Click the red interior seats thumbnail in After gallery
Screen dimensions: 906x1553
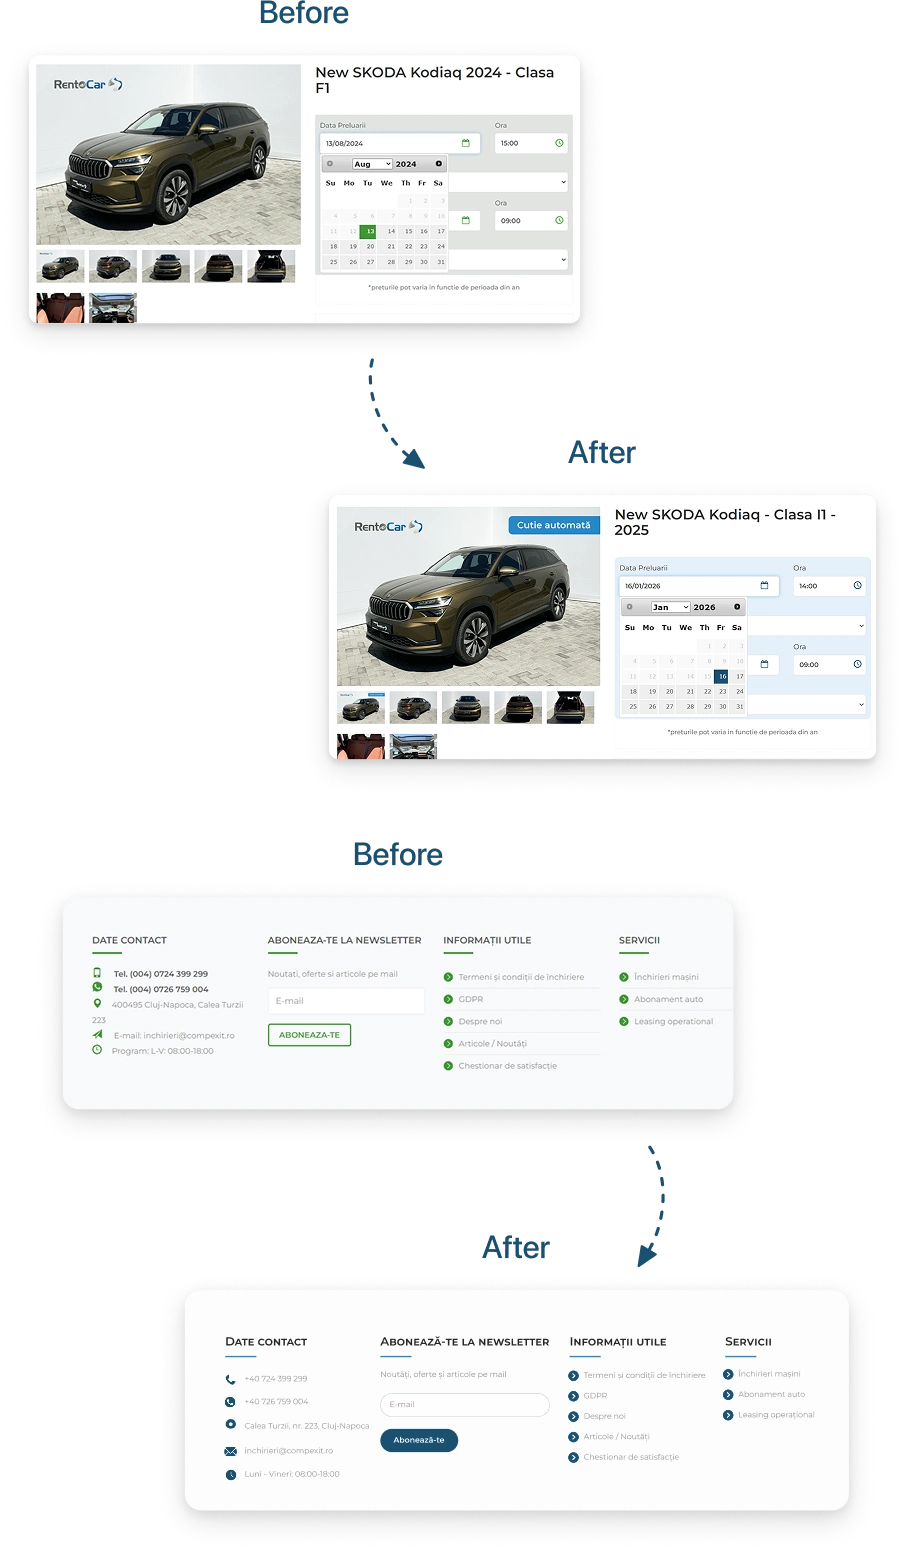(361, 746)
